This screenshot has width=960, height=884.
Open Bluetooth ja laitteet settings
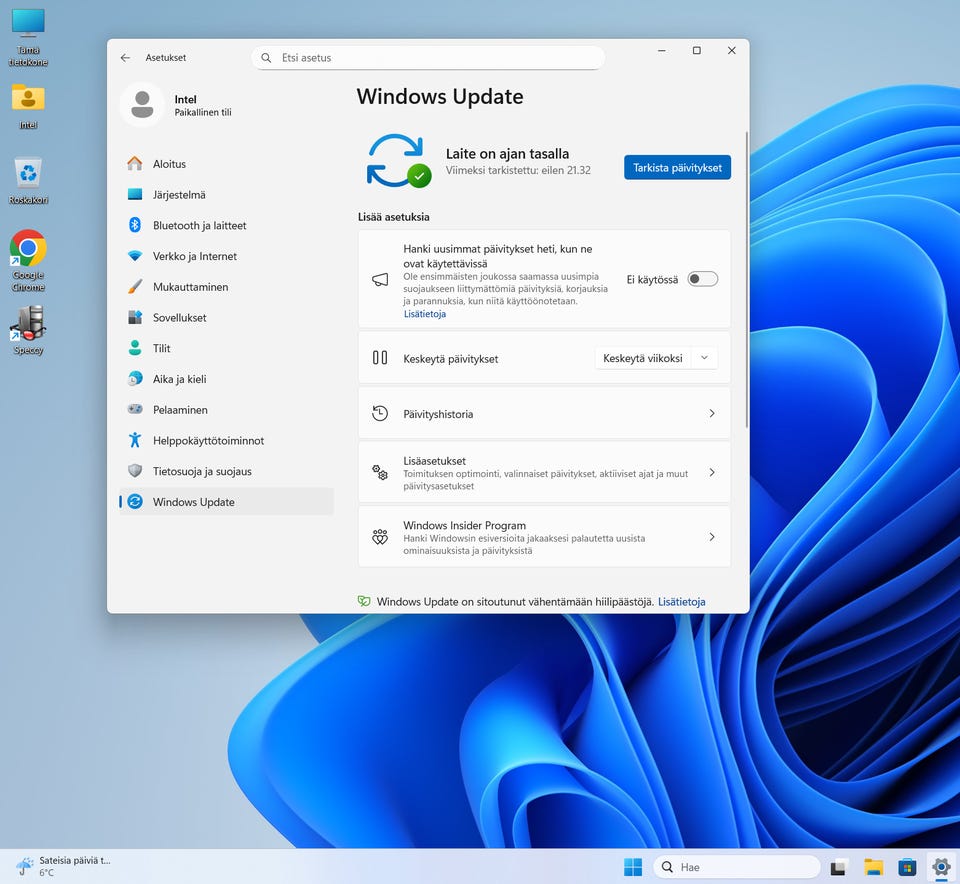point(199,226)
